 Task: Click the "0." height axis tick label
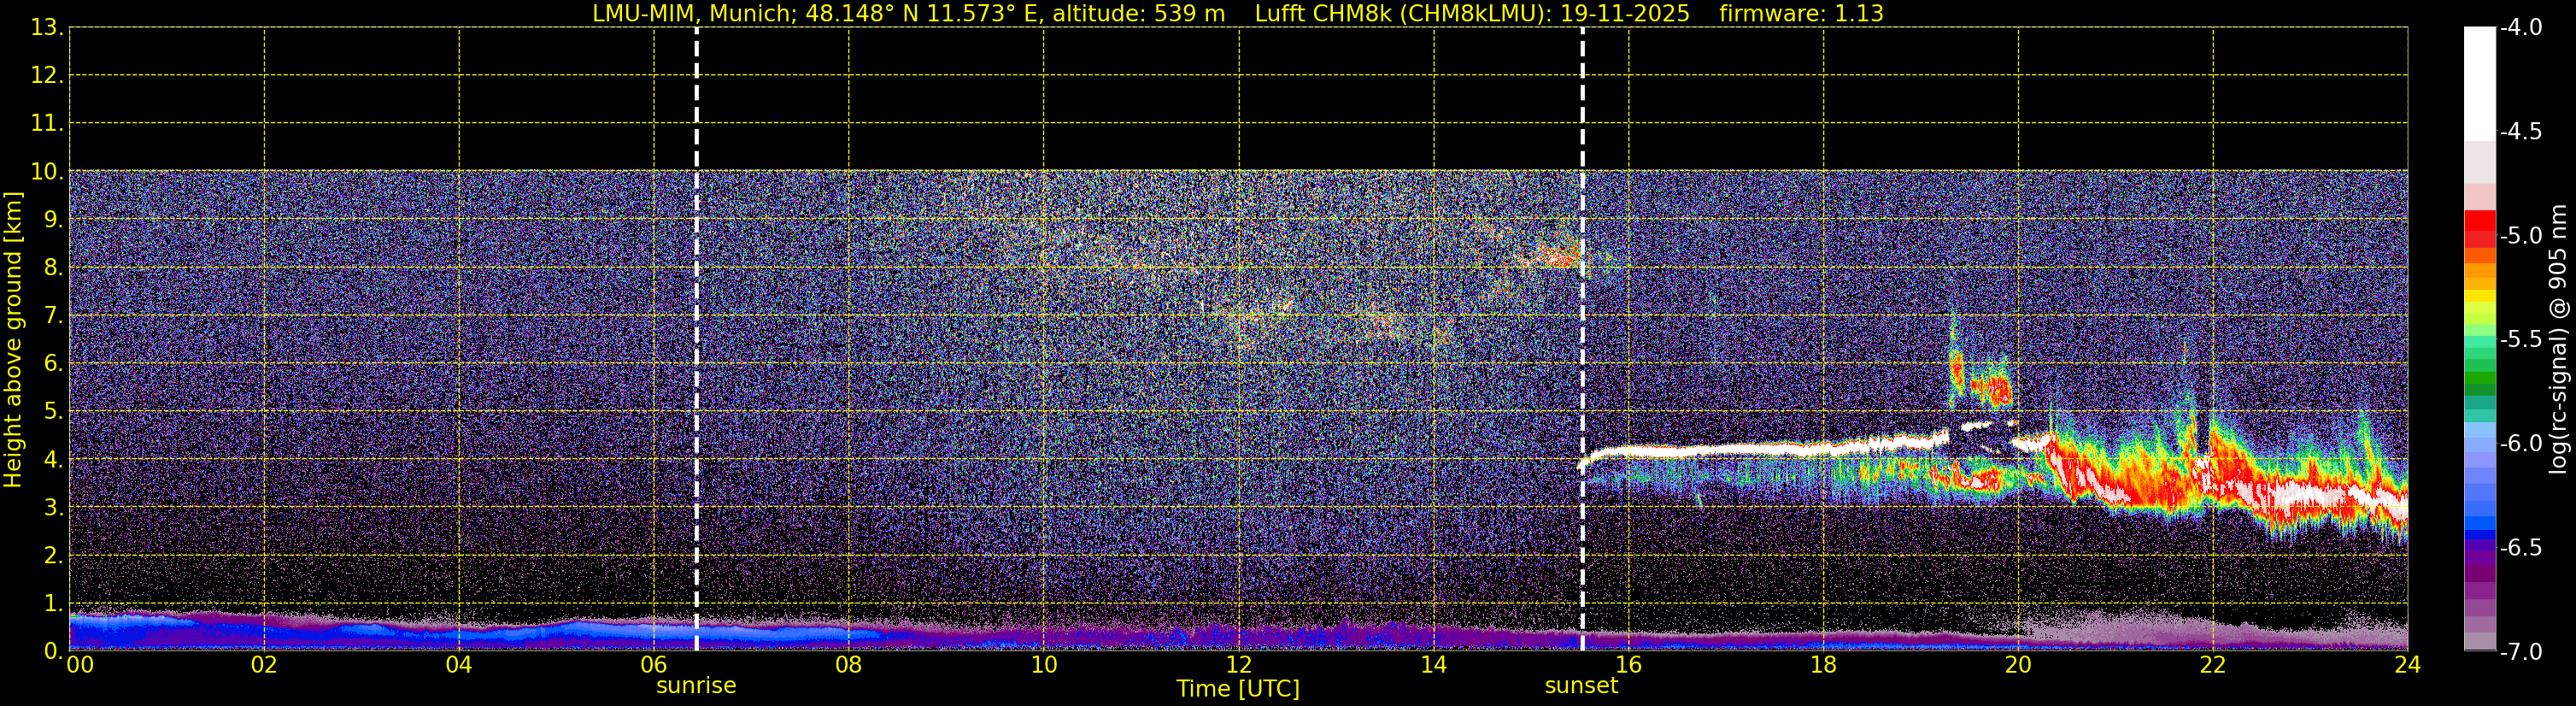(x=53, y=651)
